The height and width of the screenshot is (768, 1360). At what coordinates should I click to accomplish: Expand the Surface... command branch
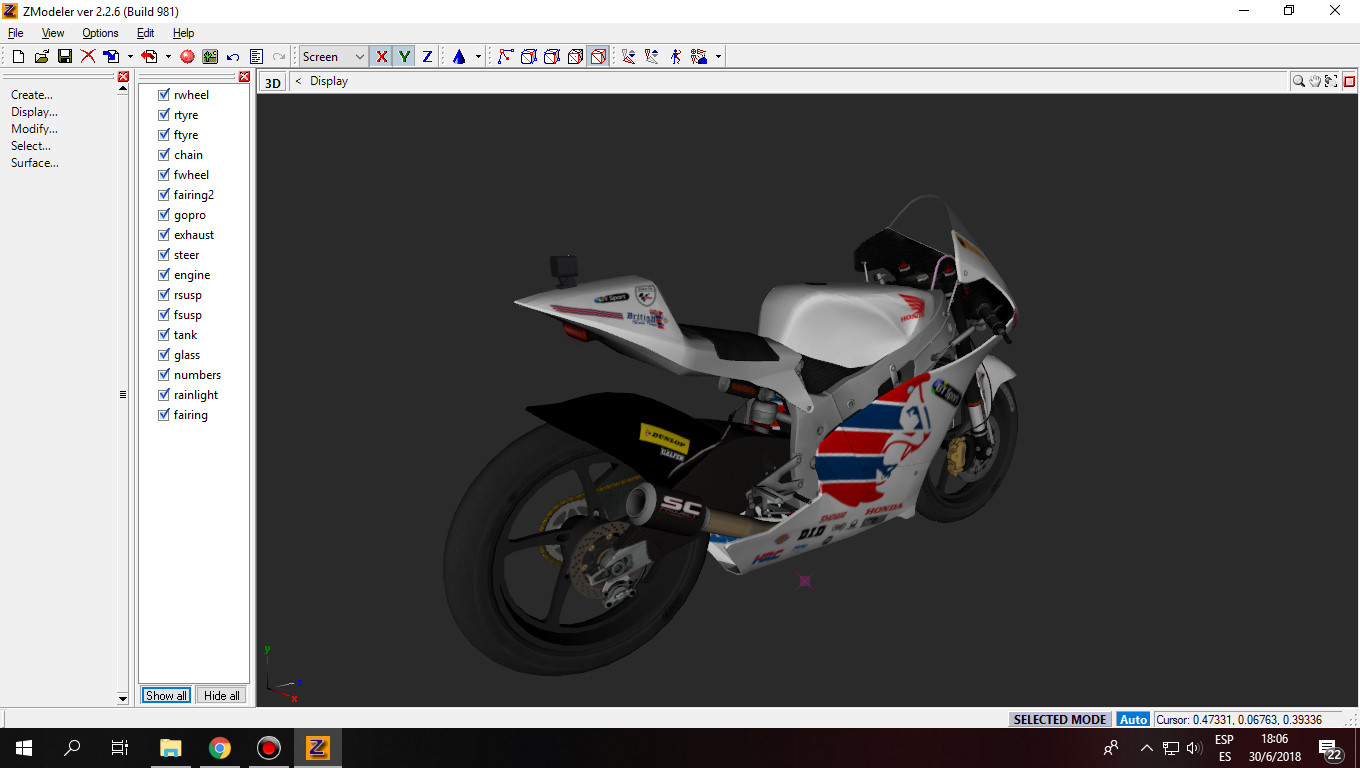click(35, 163)
